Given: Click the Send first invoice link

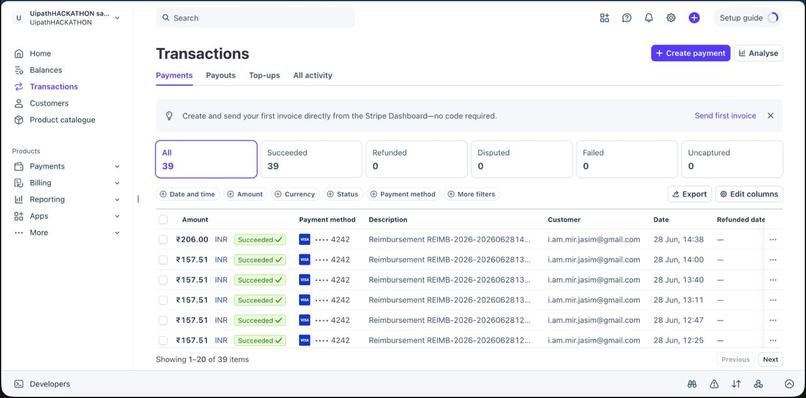Looking at the screenshot, I should click(725, 116).
